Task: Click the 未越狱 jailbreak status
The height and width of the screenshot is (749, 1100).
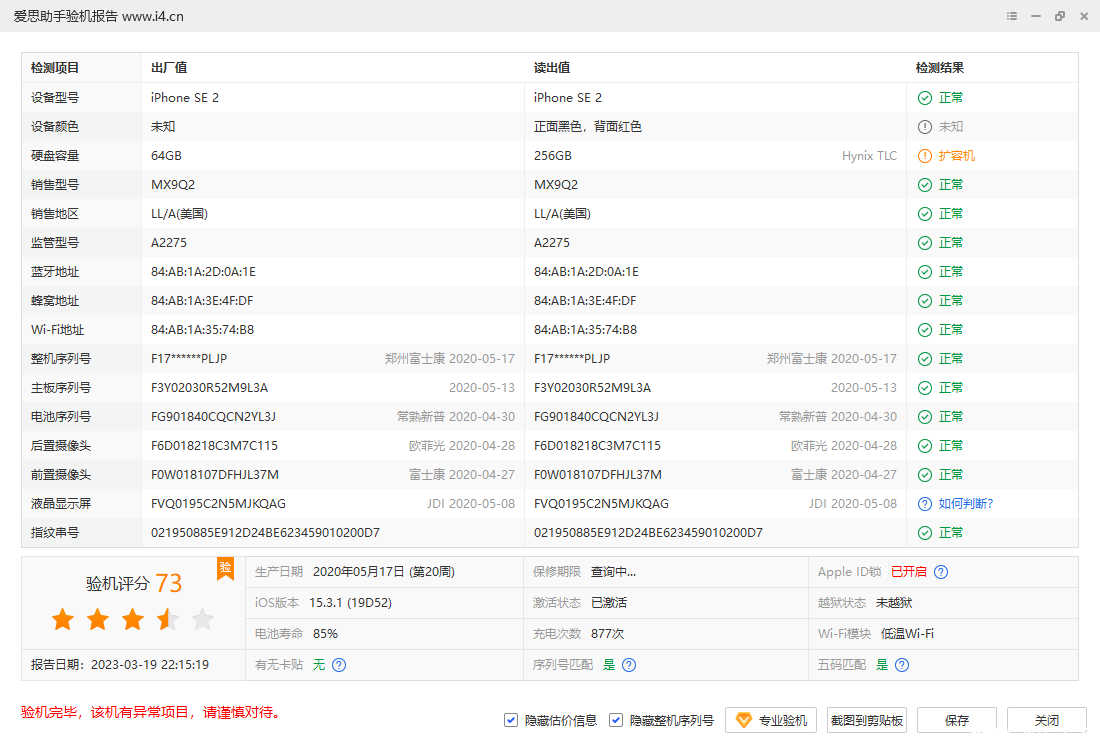Action: (894, 603)
